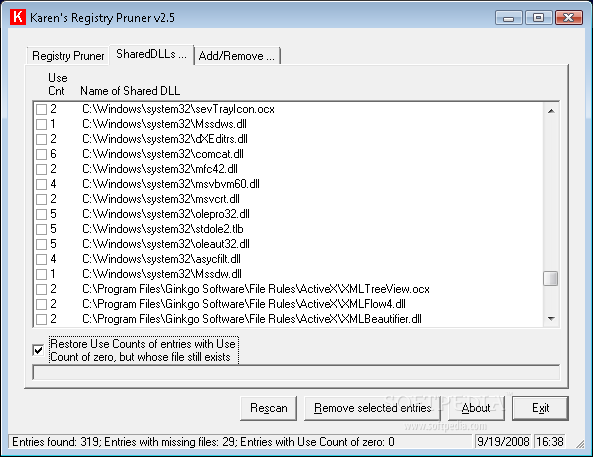Image resolution: width=593 pixels, height=457 pixels.
Task: Check the XMLBeautifier.dll checkbox
Action: pos(41,319)
